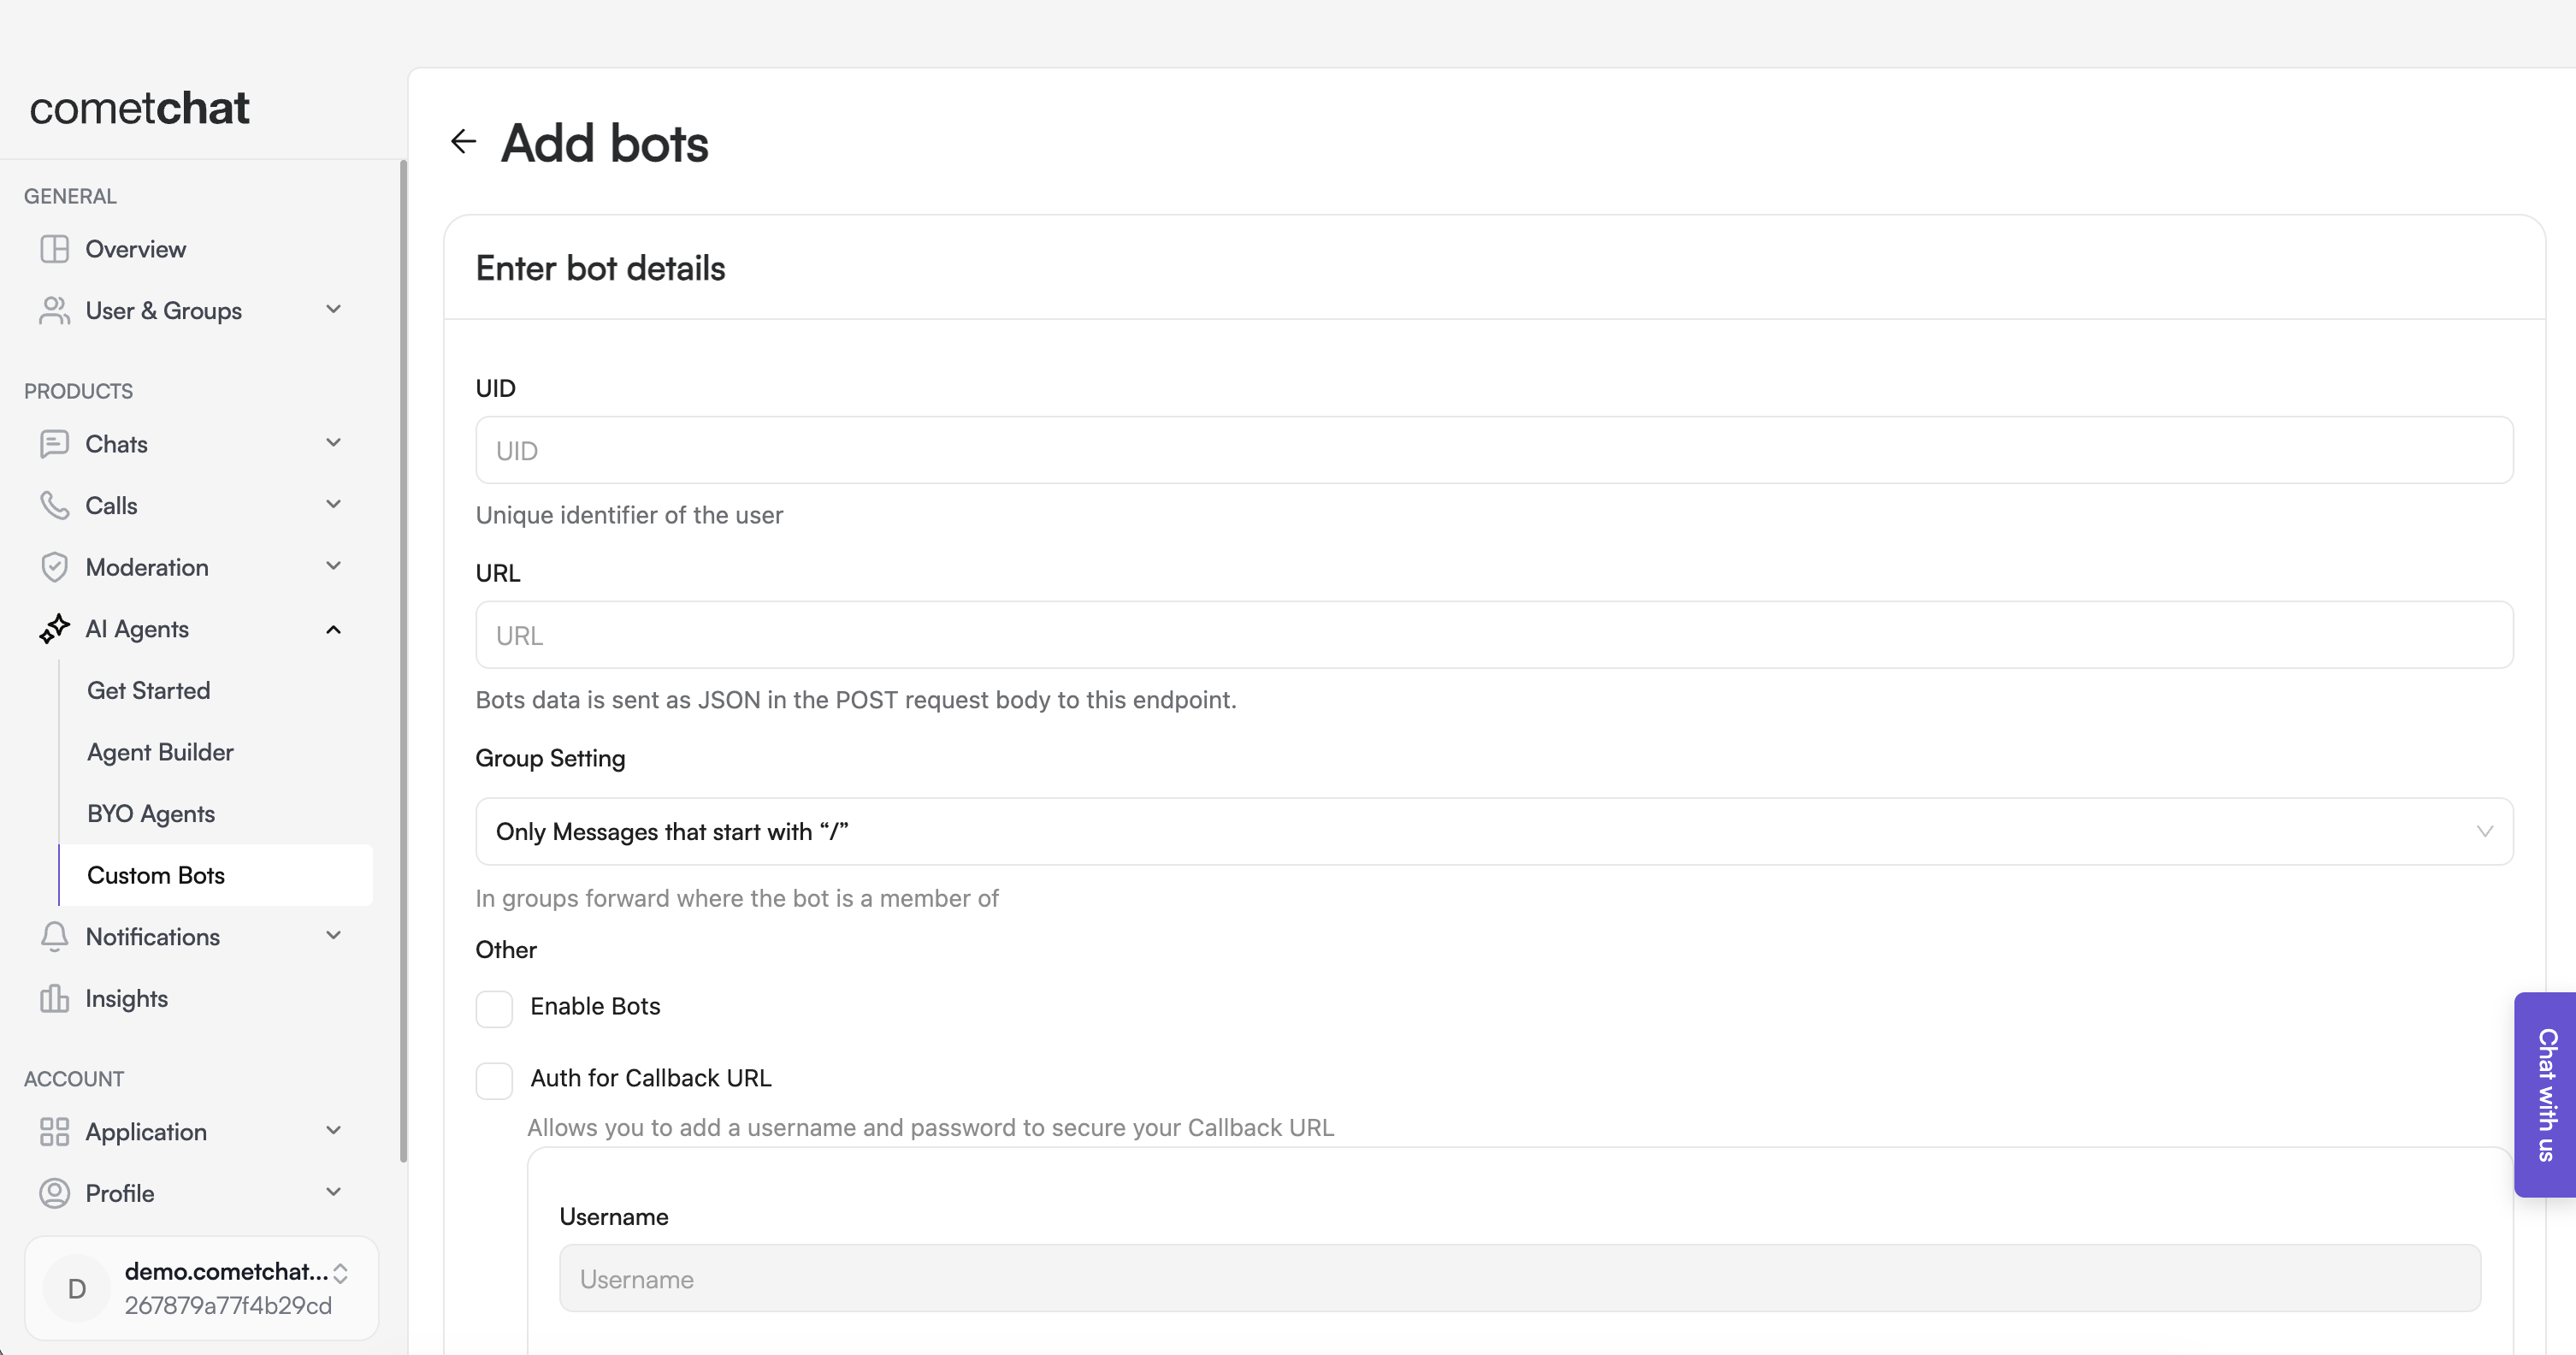Click the back arrow beside Add bots

tap(463, 142)
